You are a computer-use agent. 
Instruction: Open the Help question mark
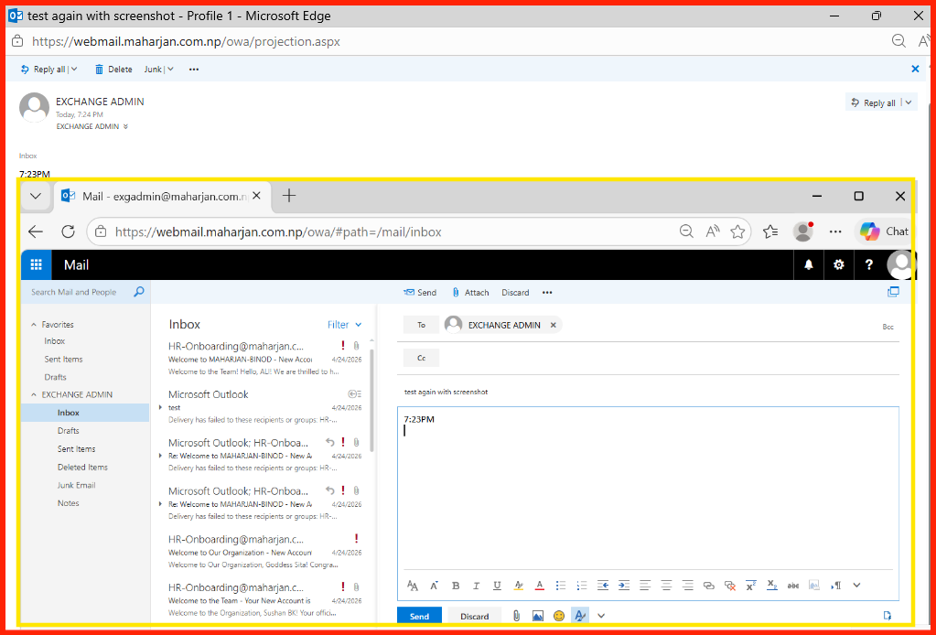869,265
